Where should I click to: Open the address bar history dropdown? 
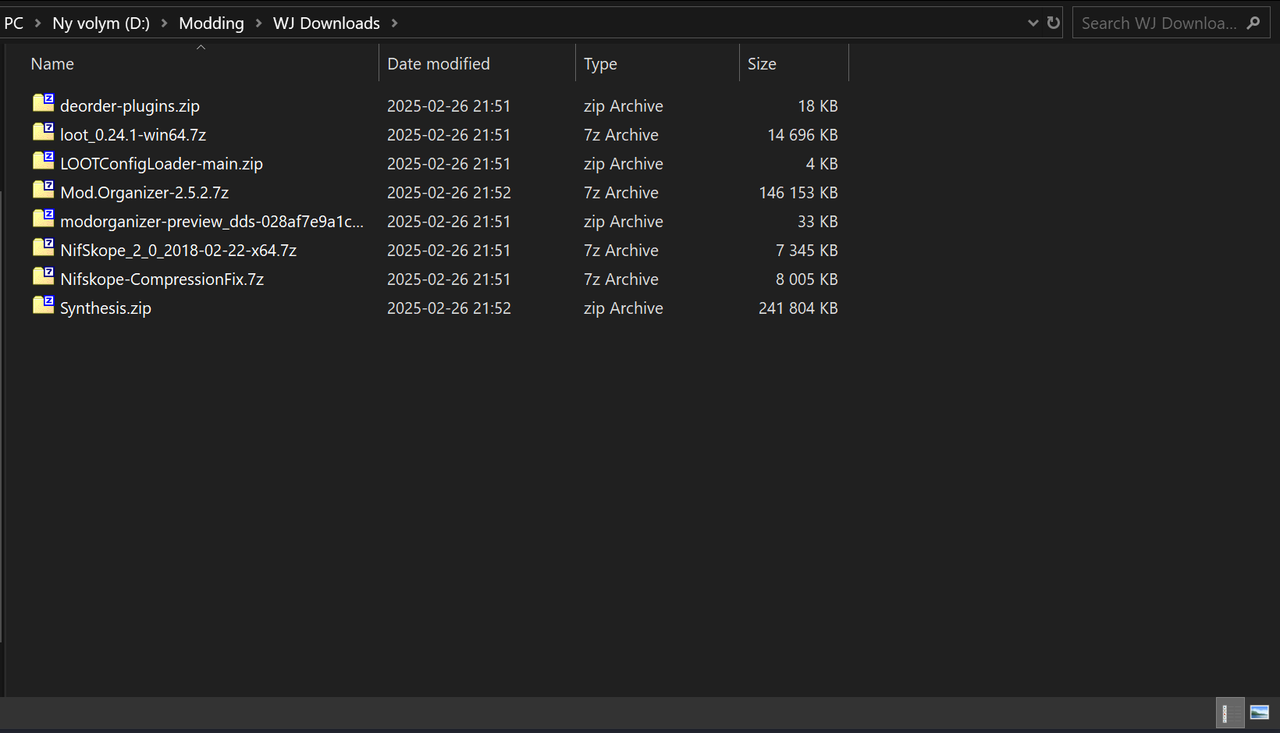point(1033,23)
